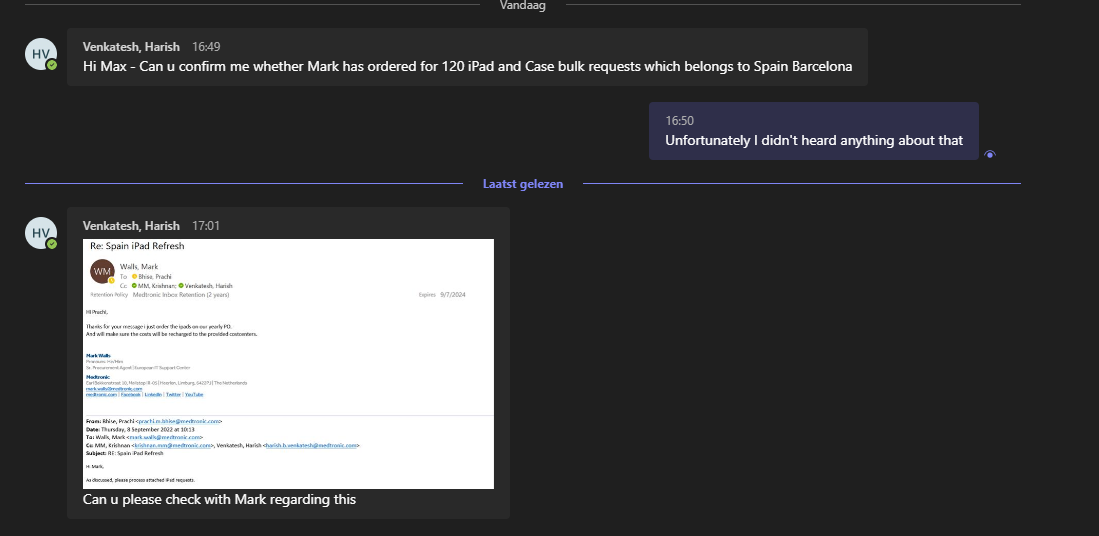Viewport: 1099px width, 536px height.
Task: Select the 'Unfortunately I didn't heard anything' reply
Action: pyautogui.click(x=813, y=141)
